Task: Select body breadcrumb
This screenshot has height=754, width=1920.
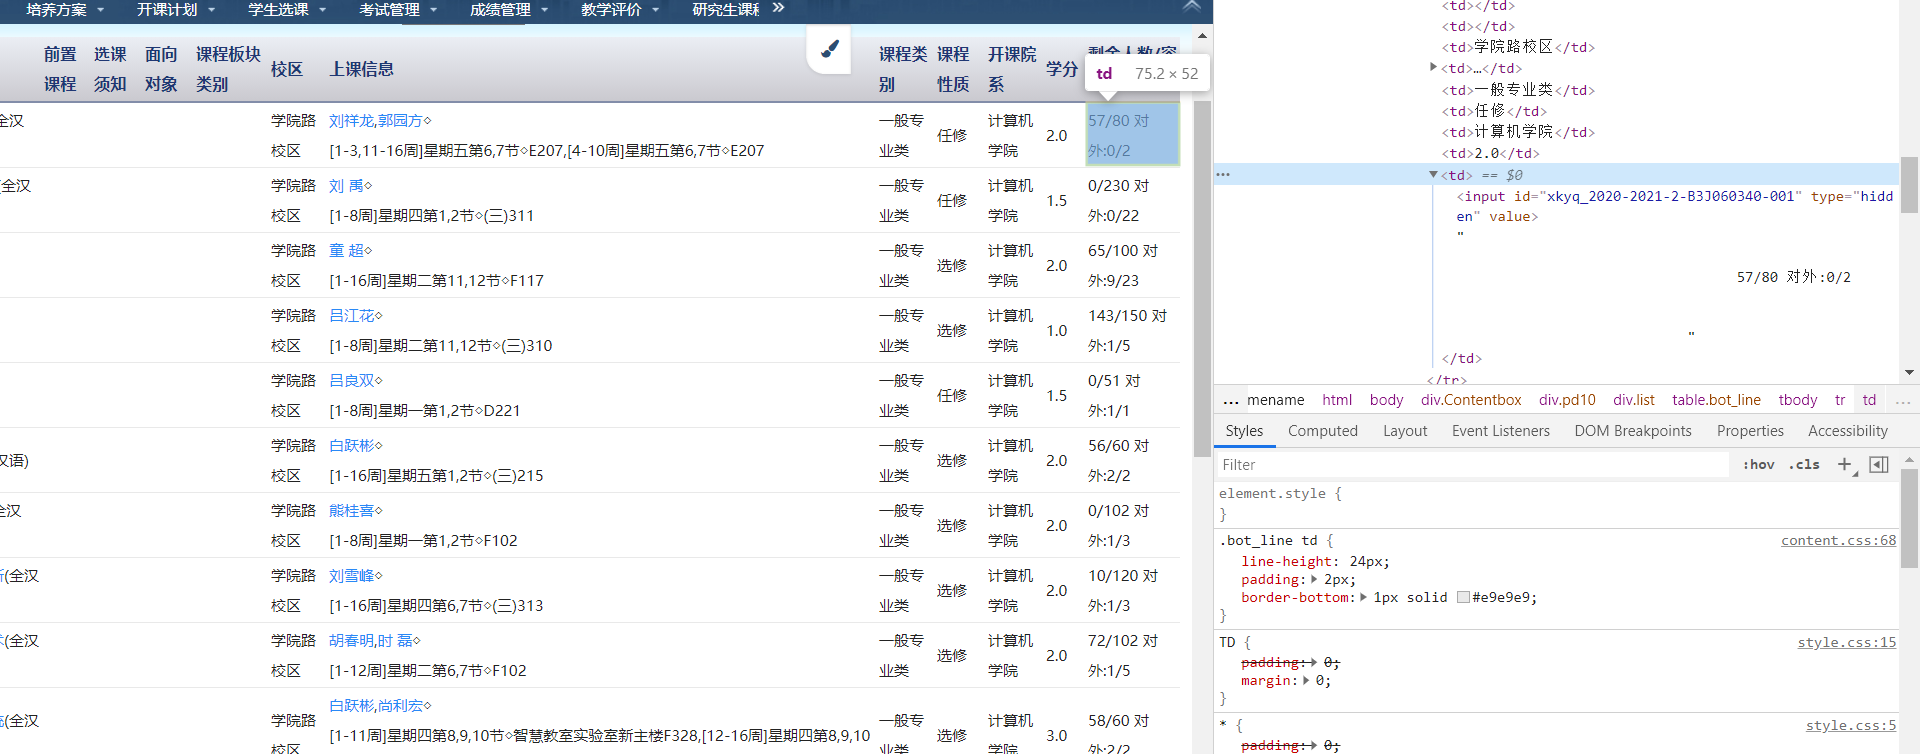Action: pyautogui.click(x=1386, y=401)
